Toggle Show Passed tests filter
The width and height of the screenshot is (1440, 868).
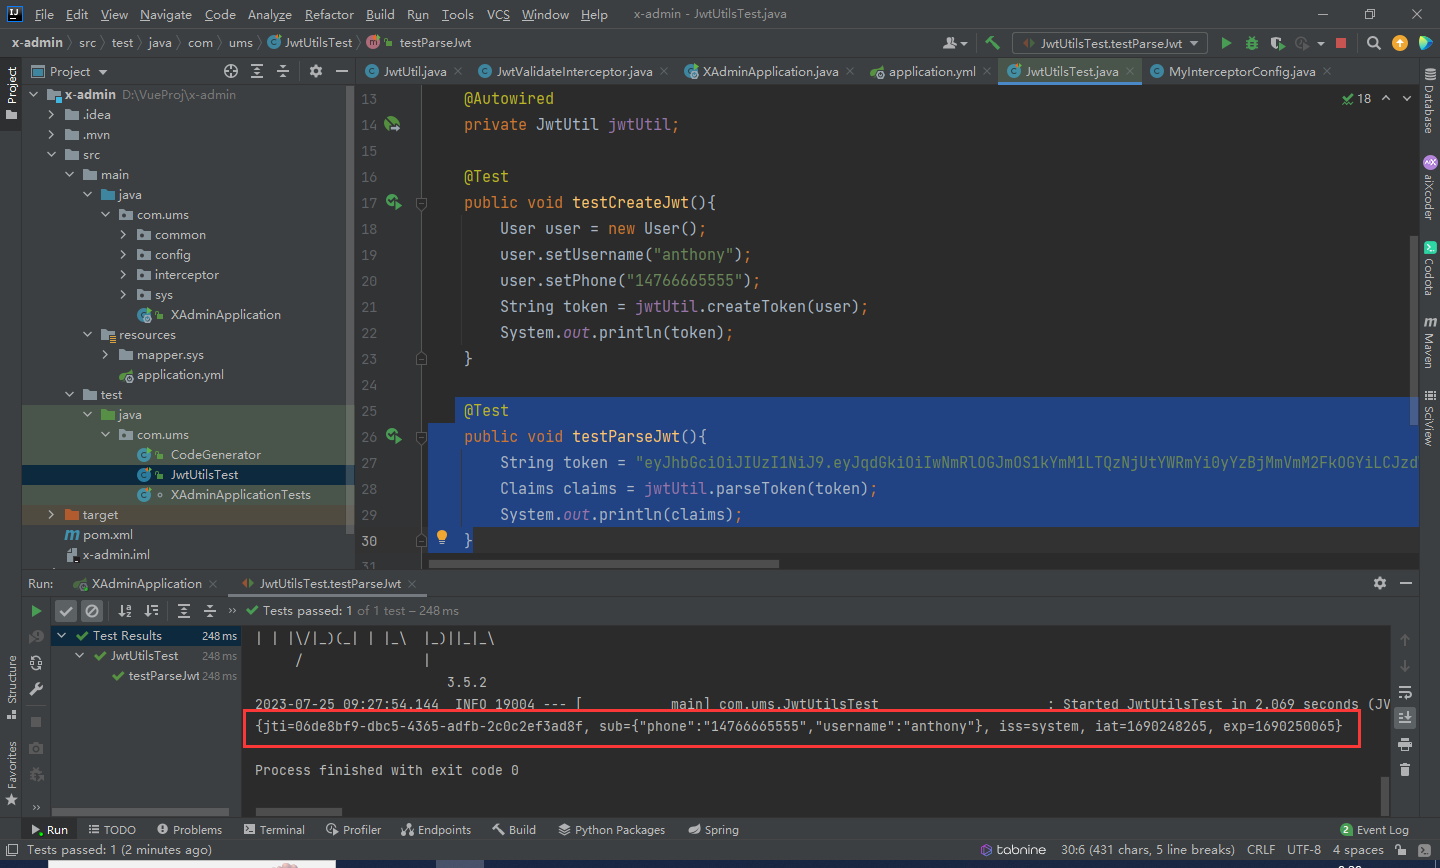click(66, 611)
